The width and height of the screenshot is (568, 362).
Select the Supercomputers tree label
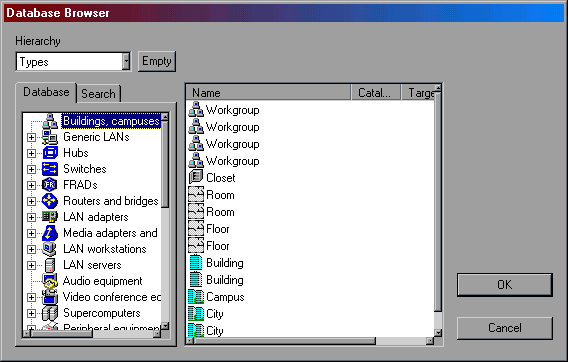coord(102,313)
